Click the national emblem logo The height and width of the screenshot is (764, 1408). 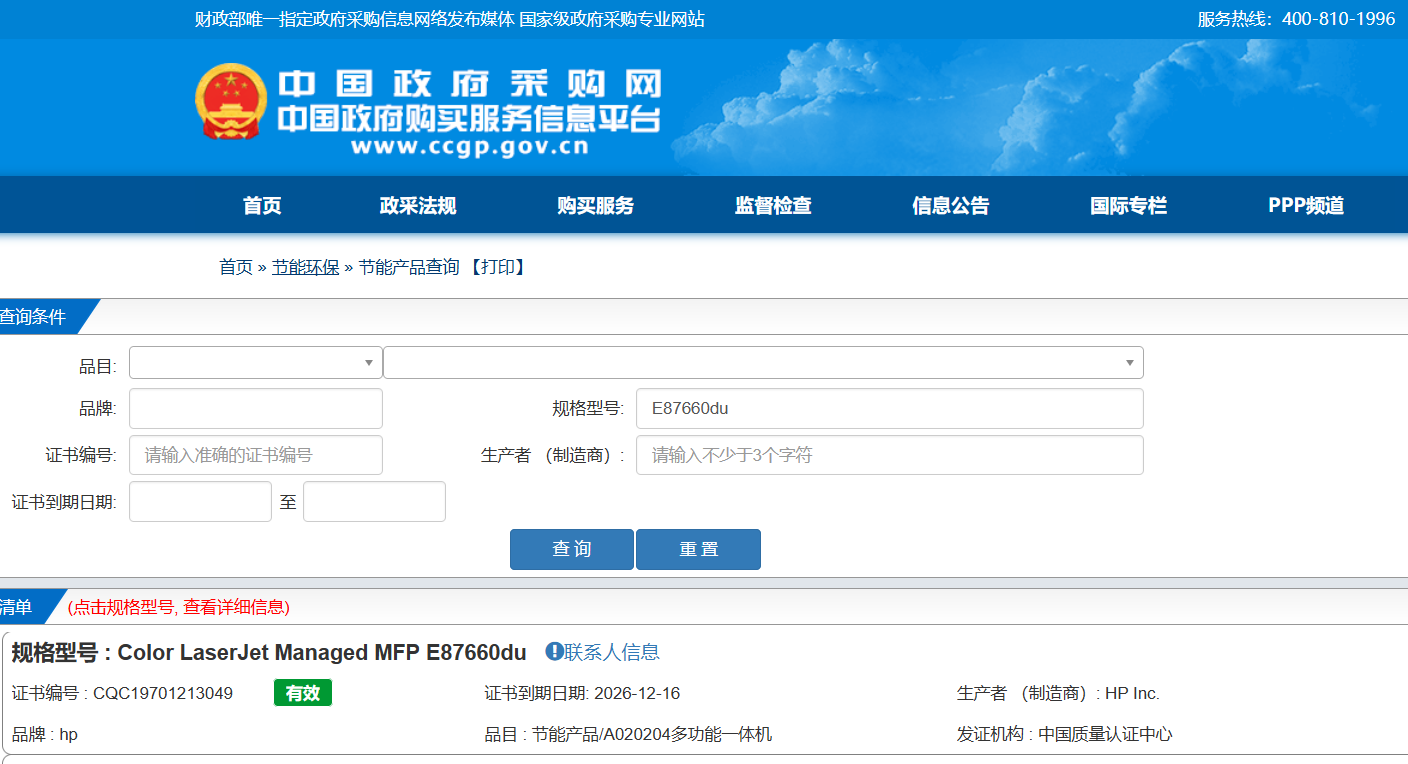click(231, 101)
